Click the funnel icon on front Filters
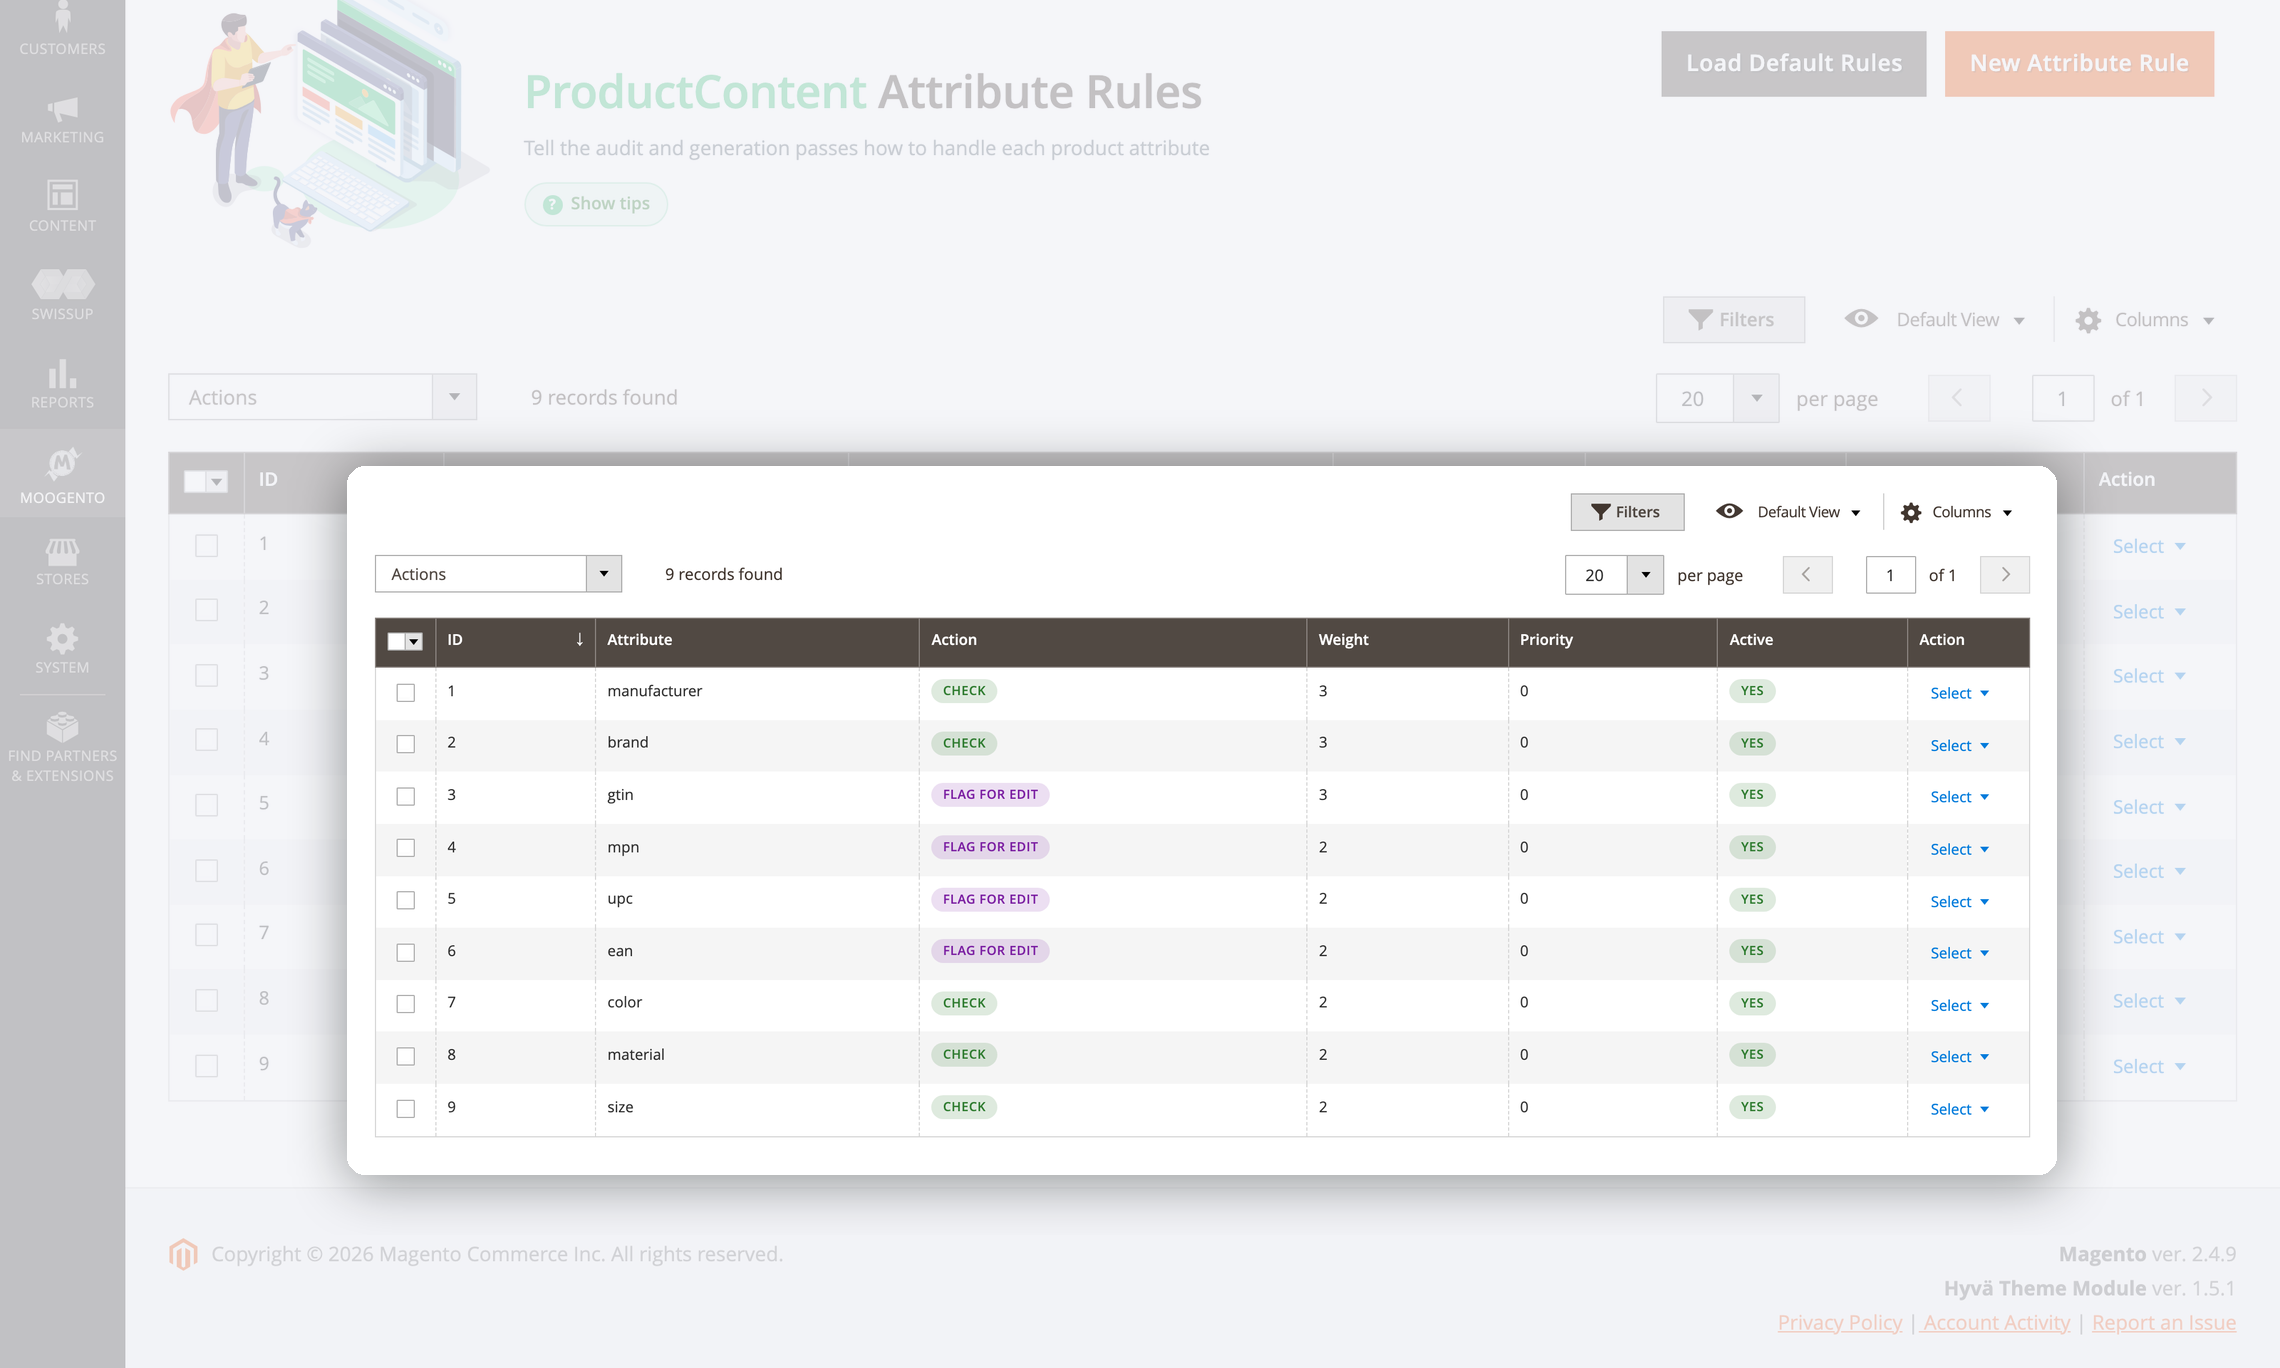Image resolution: width=2280 pixels, height=1368 pixels. [1601, 512]
